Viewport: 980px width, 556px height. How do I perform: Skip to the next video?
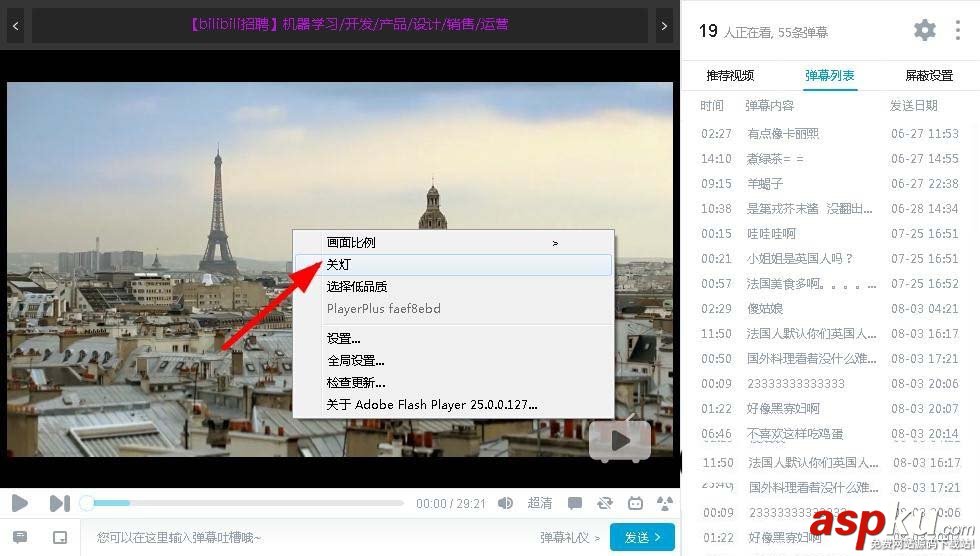(59, 503)
